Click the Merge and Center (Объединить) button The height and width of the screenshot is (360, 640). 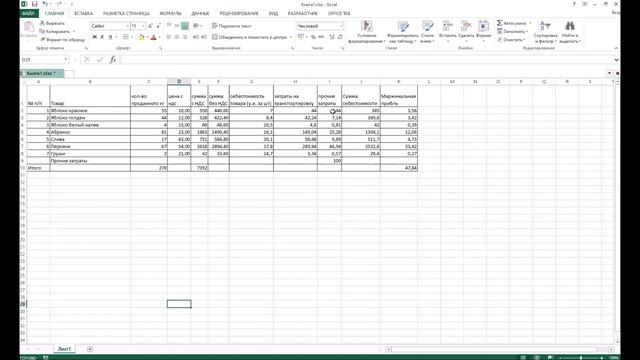249,37
